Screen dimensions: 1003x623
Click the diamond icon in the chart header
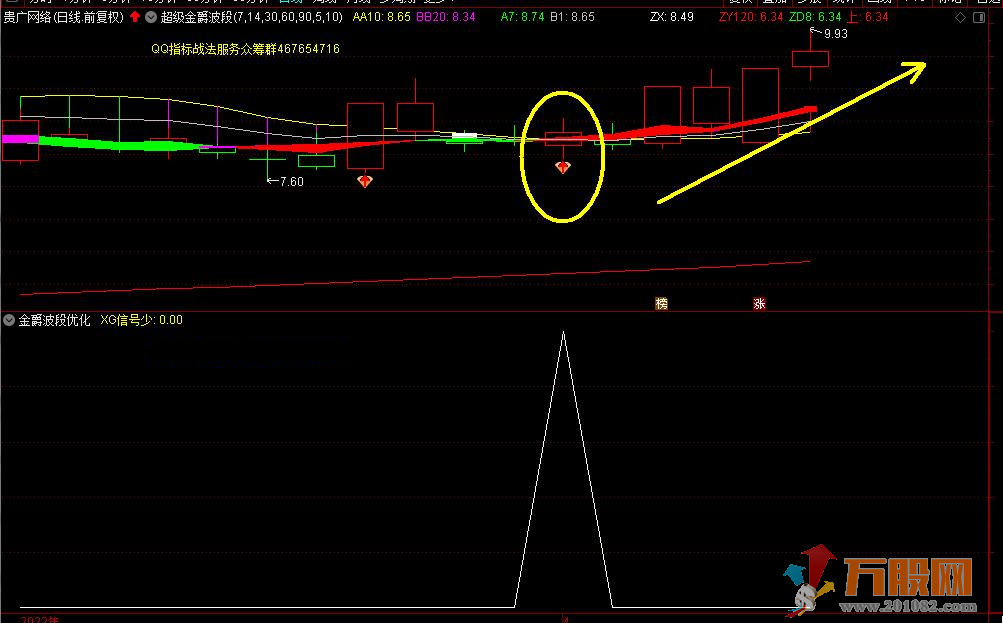(960, 17)
